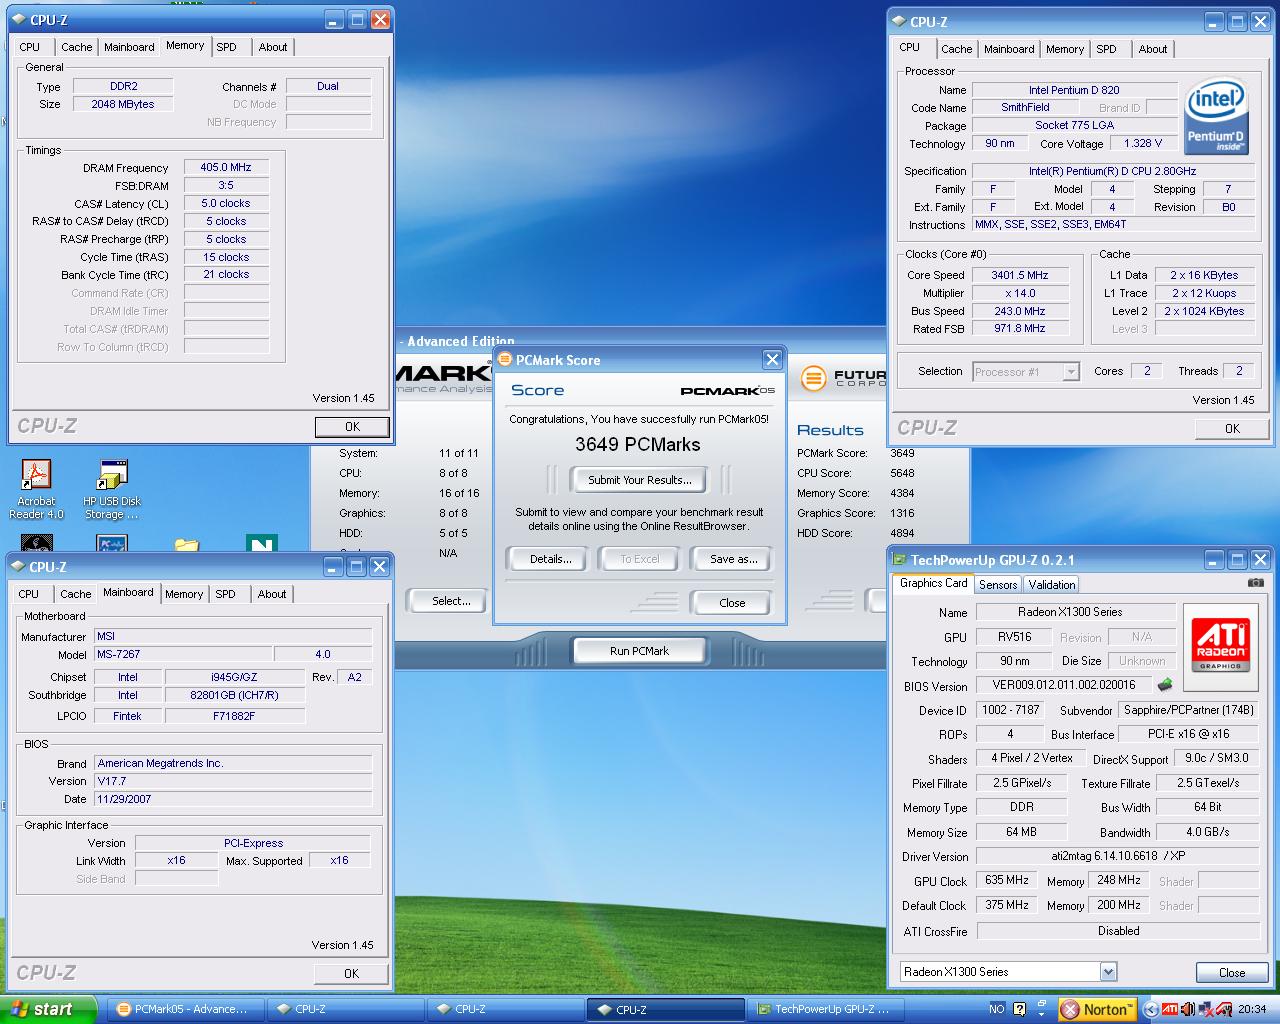Click the FSB:DRAM ratio value 3:5
Viewport: 1280px width, 1024px height.
tap(226, 186)
